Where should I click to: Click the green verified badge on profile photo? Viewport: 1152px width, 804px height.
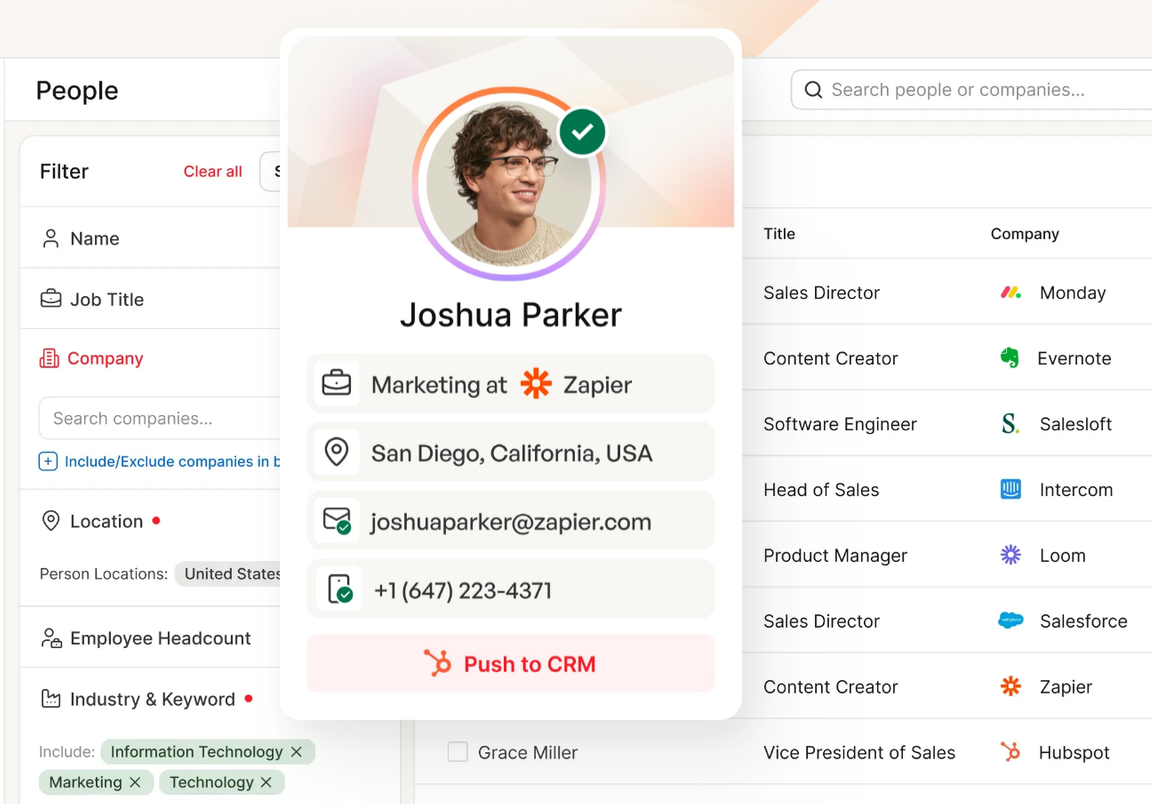click(x=582, y=132)
